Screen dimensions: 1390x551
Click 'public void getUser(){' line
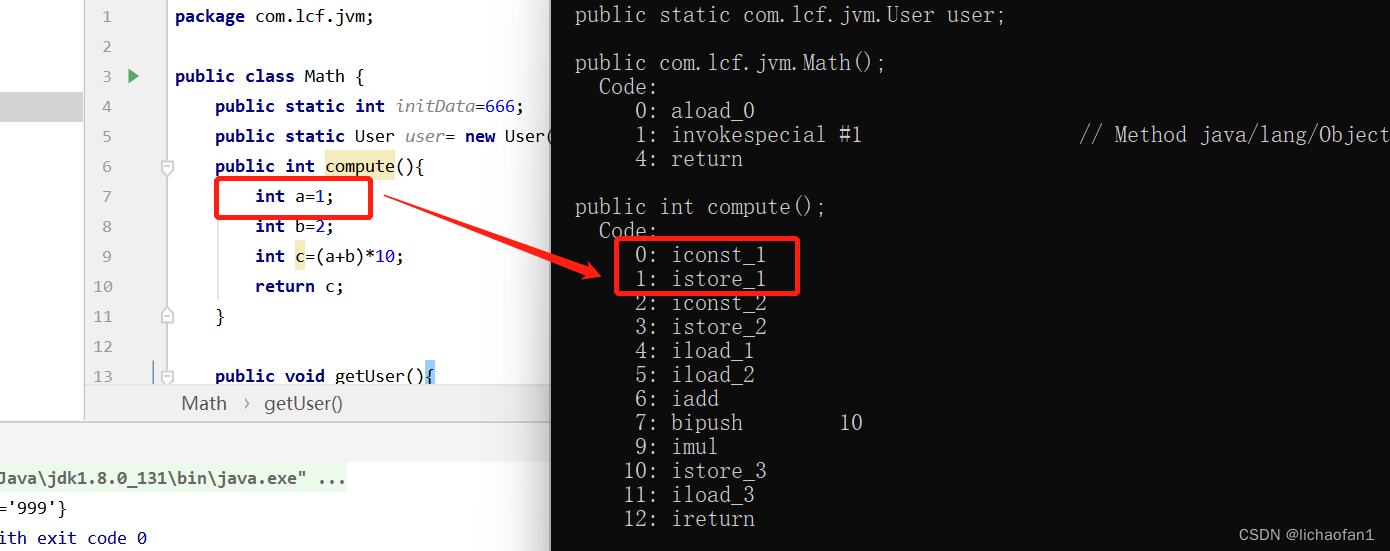coord(325,376)
